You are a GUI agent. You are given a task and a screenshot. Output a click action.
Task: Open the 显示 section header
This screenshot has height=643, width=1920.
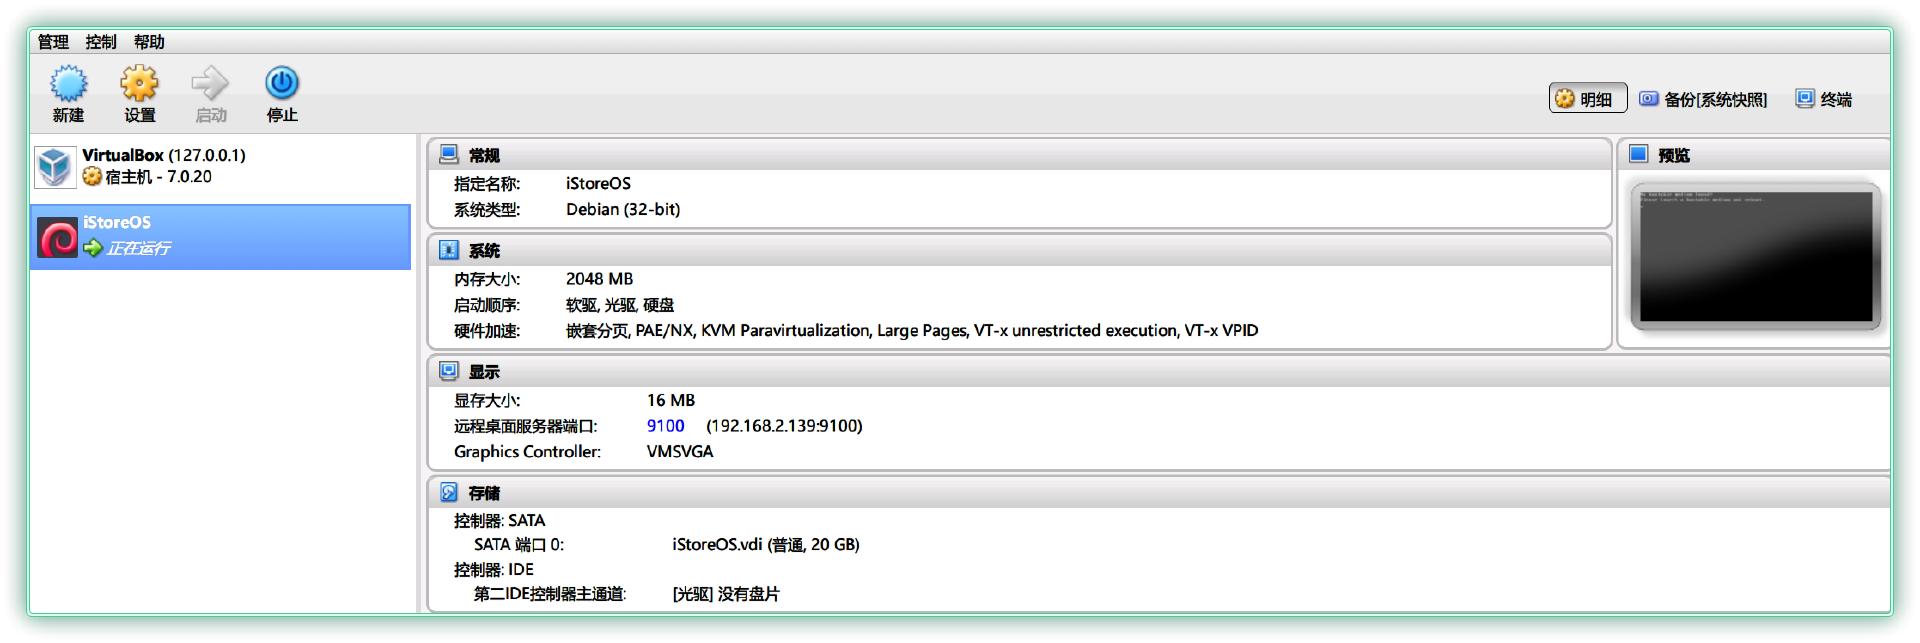[x=1159, y=371]
